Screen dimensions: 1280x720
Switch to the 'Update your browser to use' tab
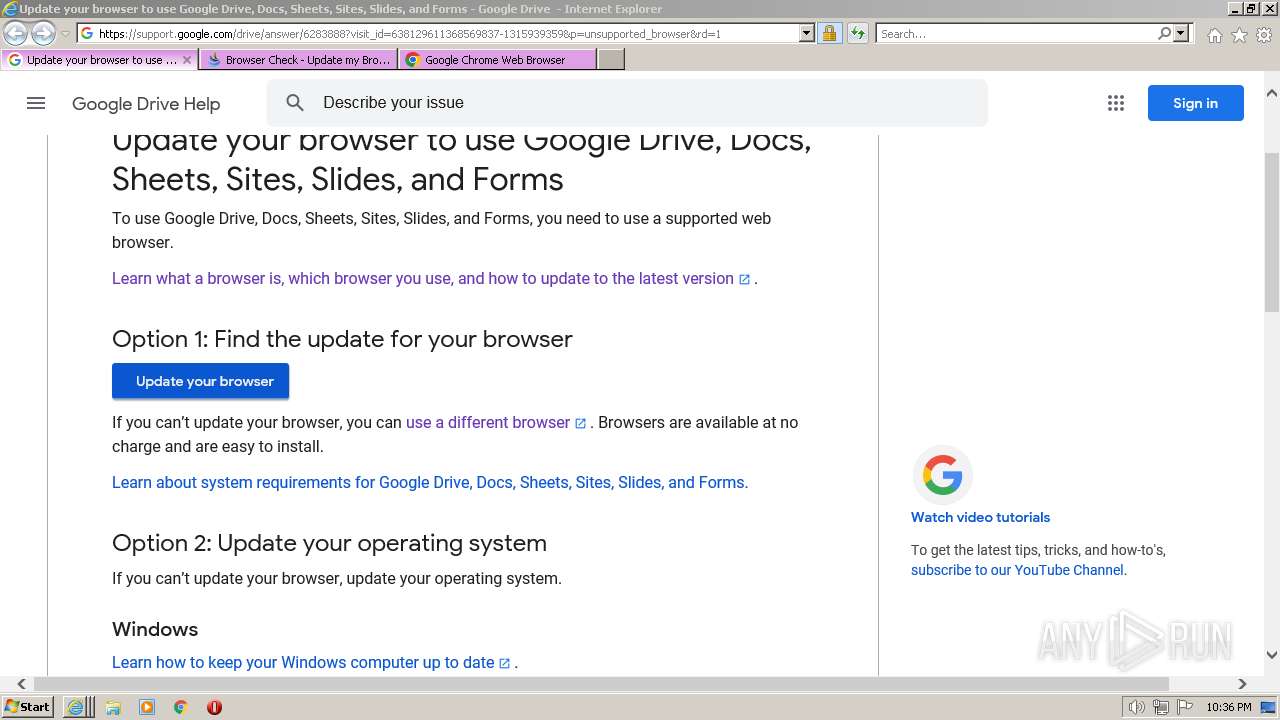[x=100, y=60]
